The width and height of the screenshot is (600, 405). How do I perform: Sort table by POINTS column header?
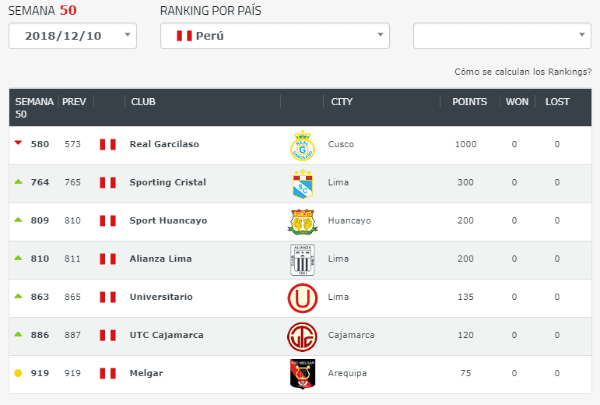coord(469,102)
